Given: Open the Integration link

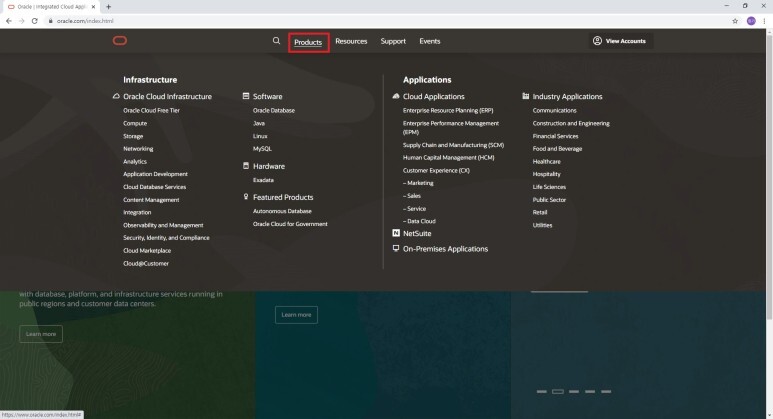Looking at the screenshot, I should pyautogui.click(x=137, y=212).
